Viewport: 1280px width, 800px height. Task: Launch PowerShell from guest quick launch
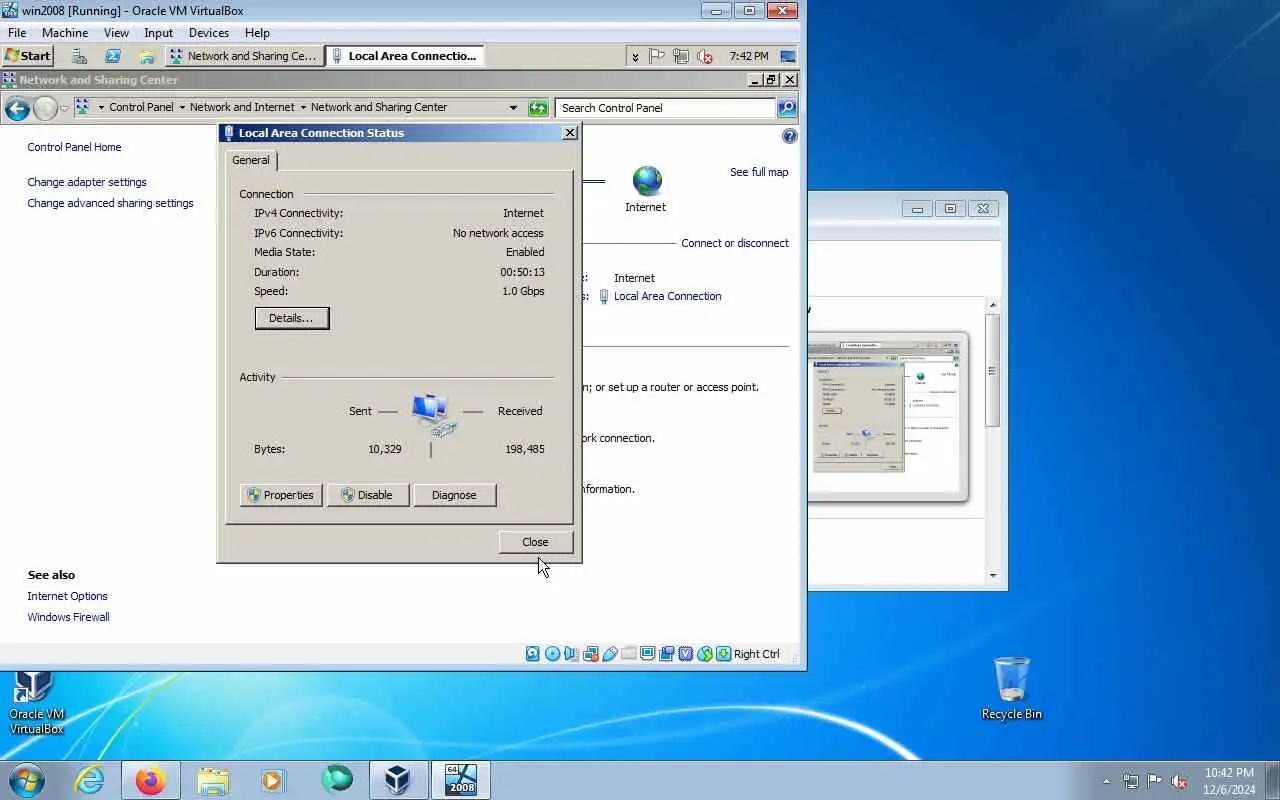(x=113, y=56)
